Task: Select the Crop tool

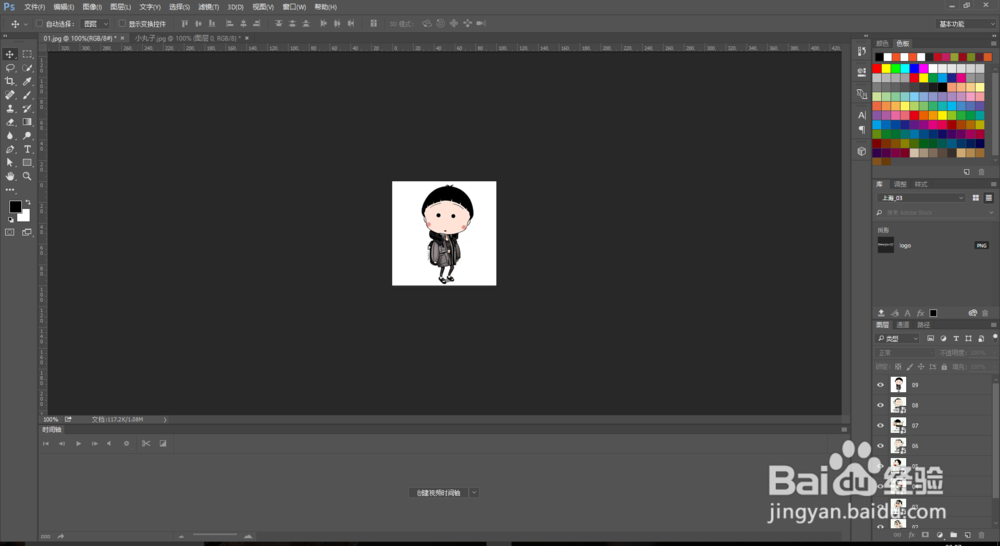Action: (x=10, y=81)
